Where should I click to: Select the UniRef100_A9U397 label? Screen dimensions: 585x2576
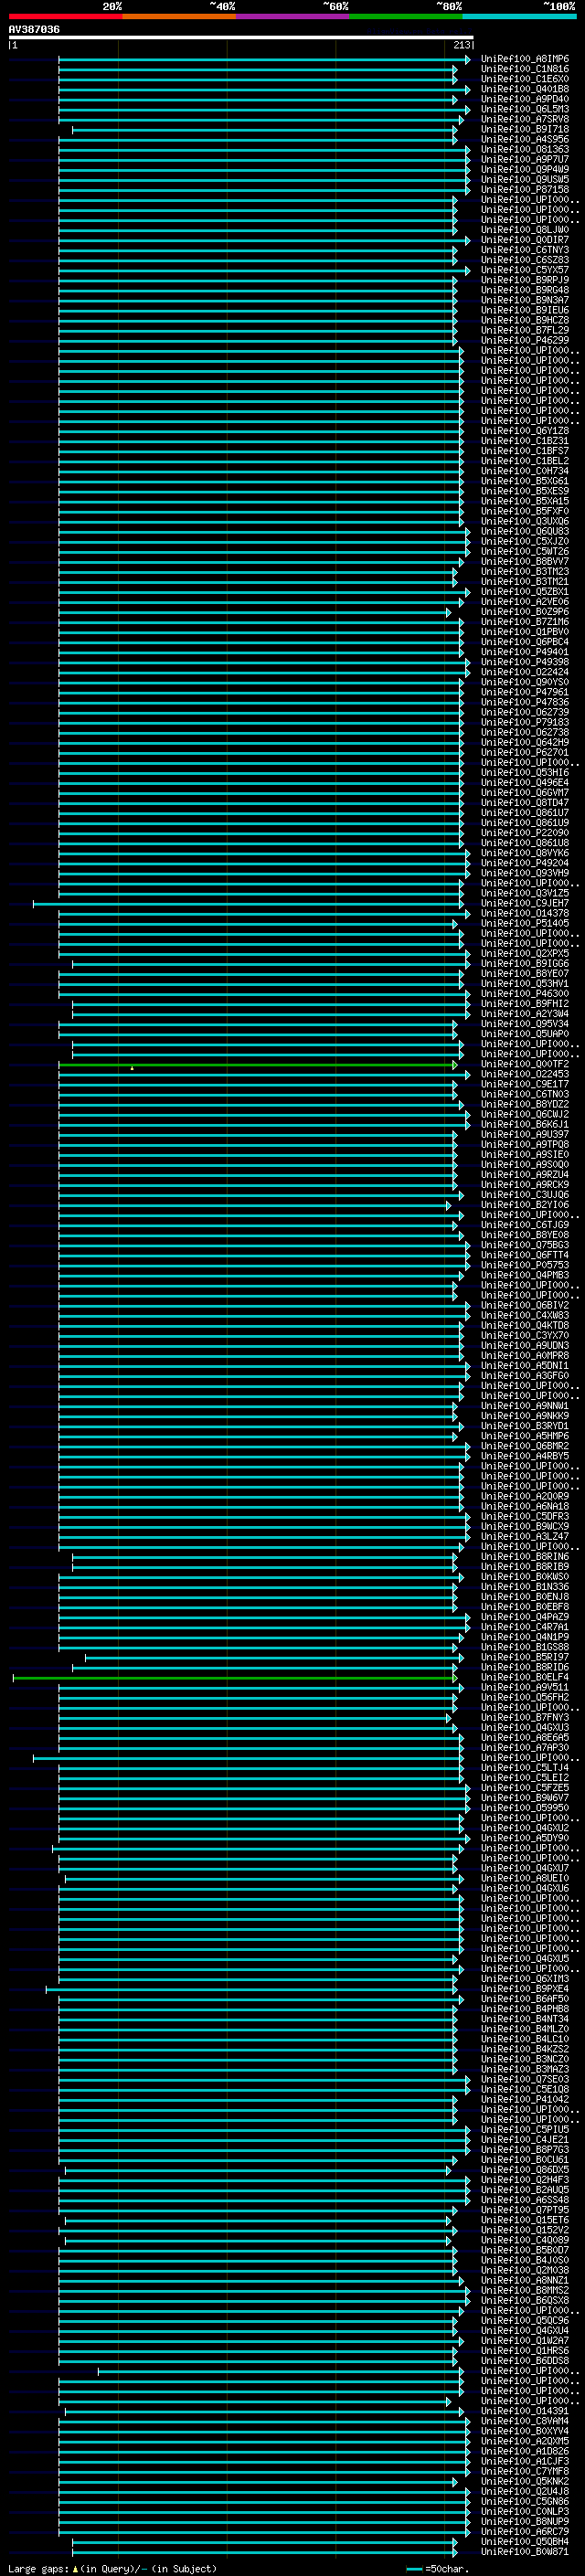click(x=525, y=1134)
